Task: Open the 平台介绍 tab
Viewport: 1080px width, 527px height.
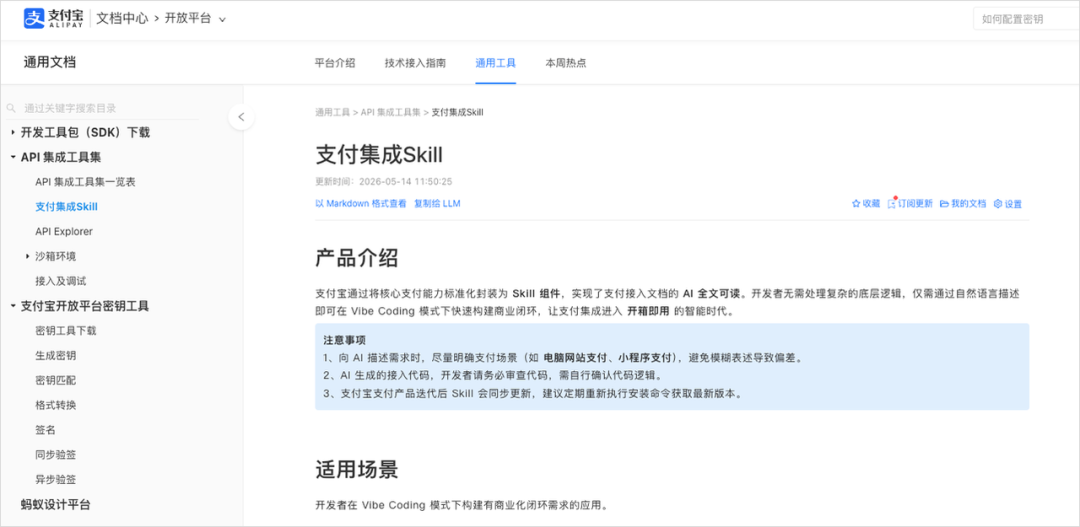Action: tap(335, 63)
